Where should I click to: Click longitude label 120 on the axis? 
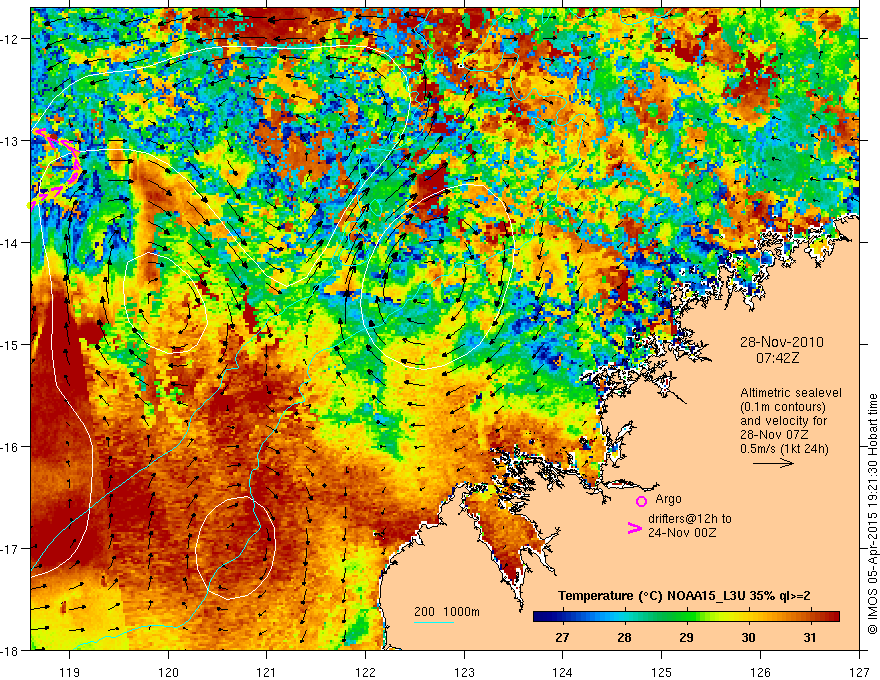tap(168, 672)
